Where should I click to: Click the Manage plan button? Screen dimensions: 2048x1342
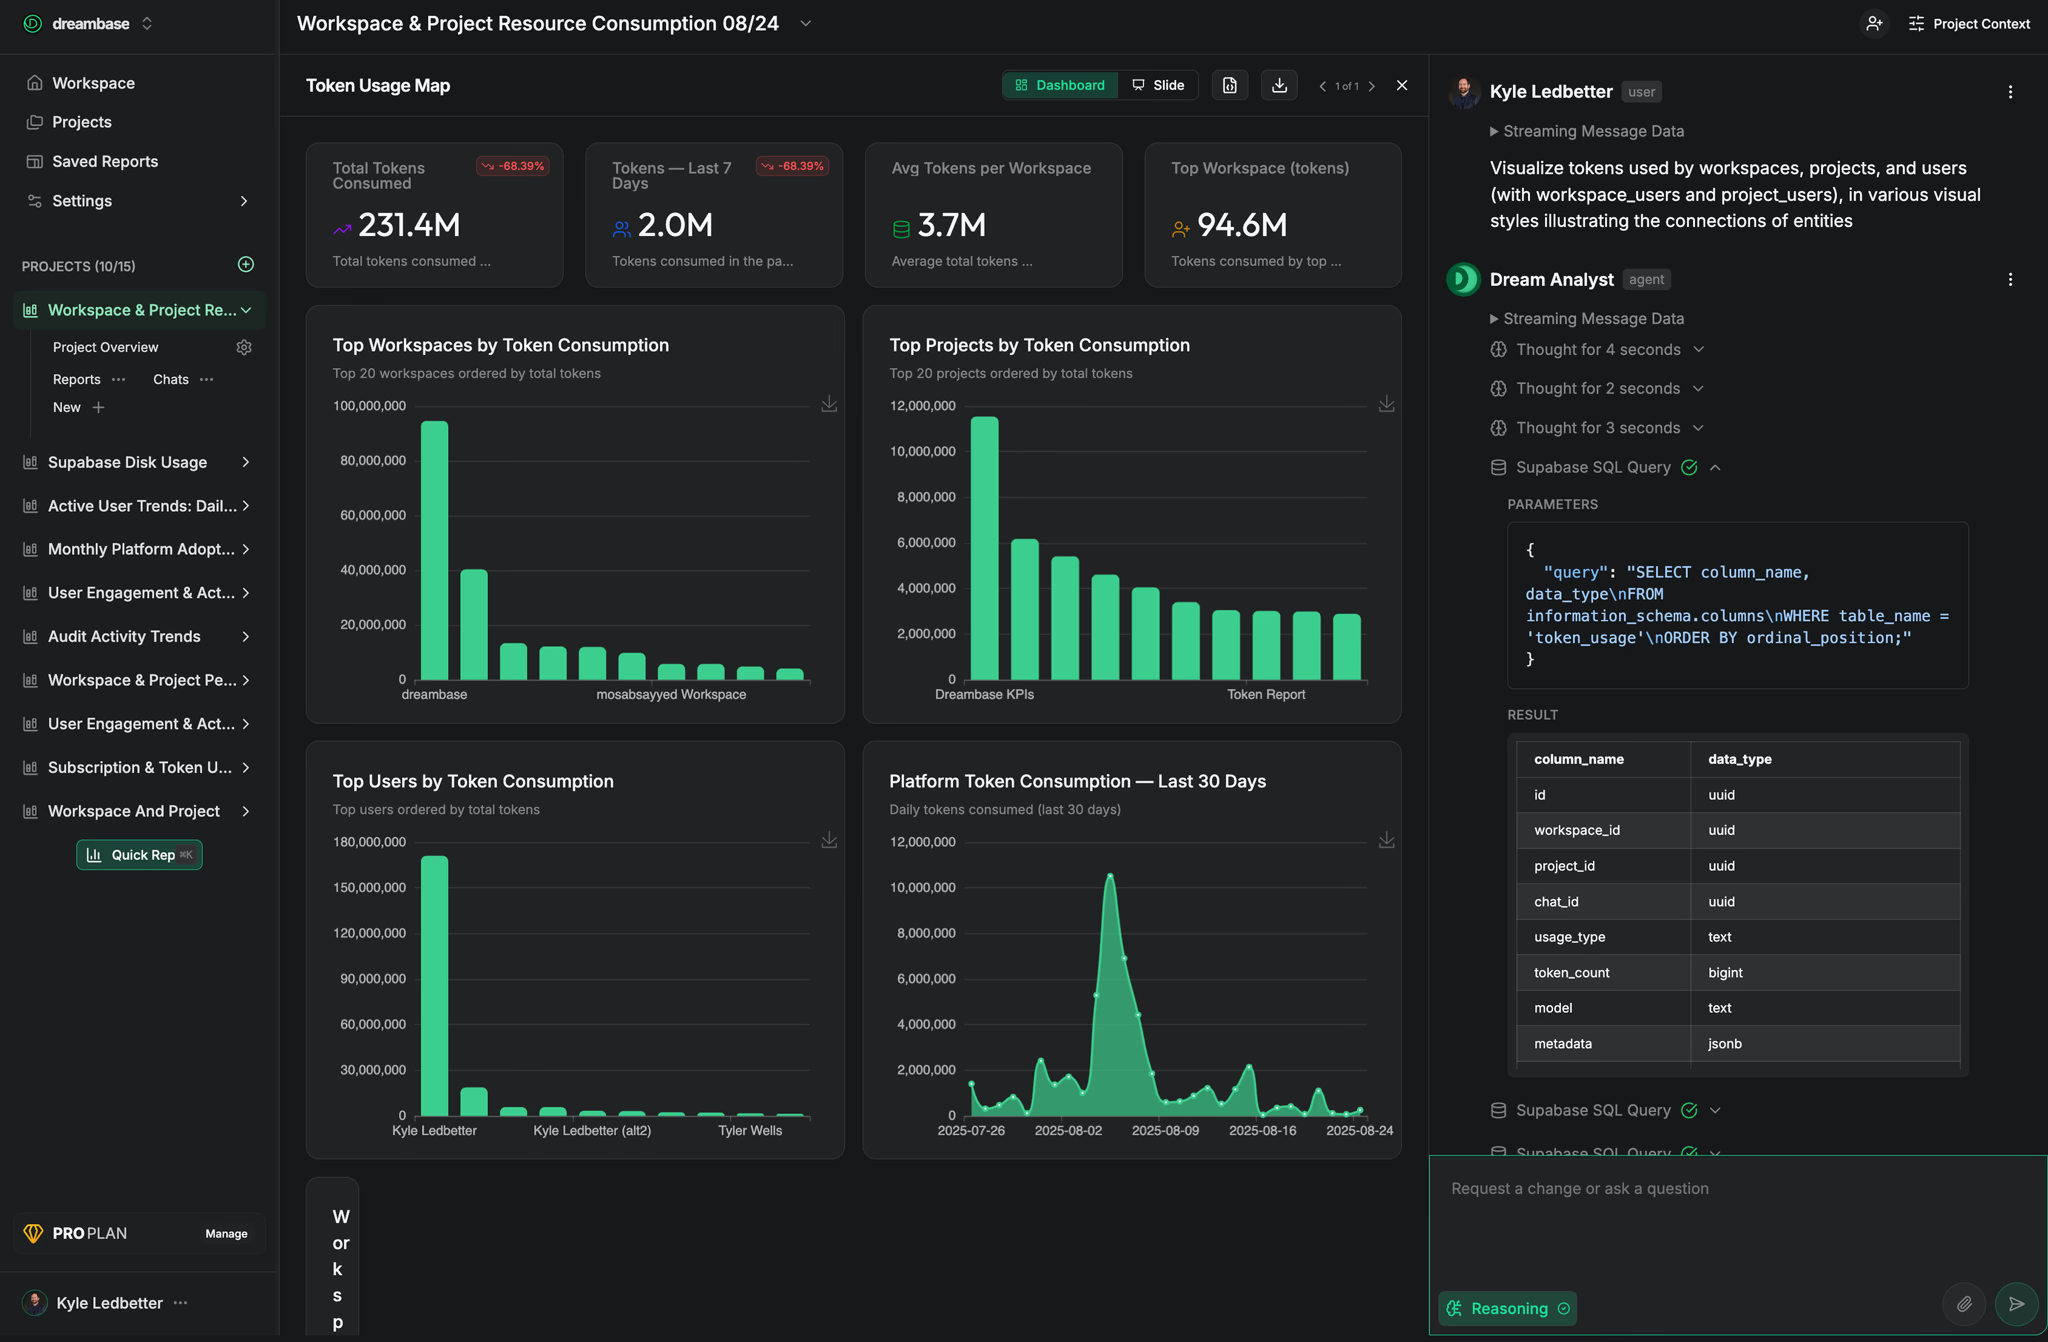(226, 1234)
